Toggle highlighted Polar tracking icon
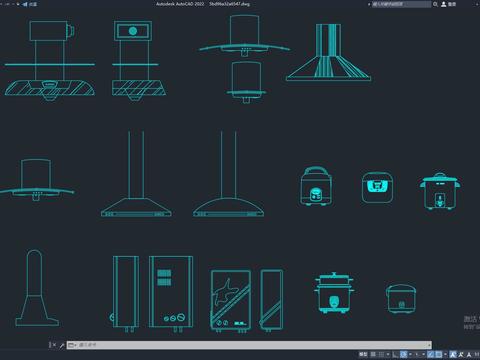 click(x=403, y=354)
